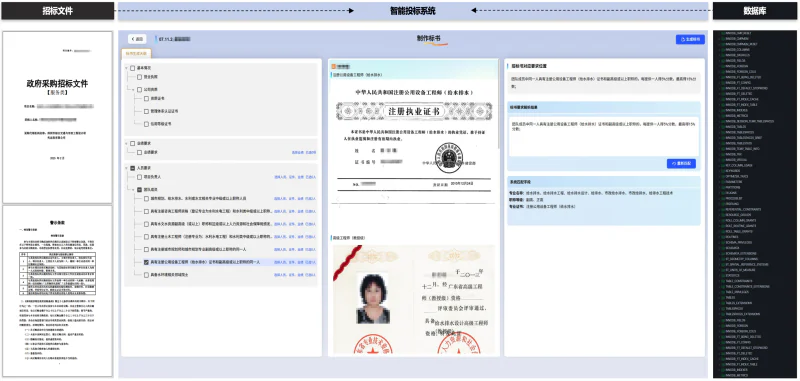Screen dimensions: 800x381
Task: Click the 制作标书 page title
Action: (x=429, y=39)
